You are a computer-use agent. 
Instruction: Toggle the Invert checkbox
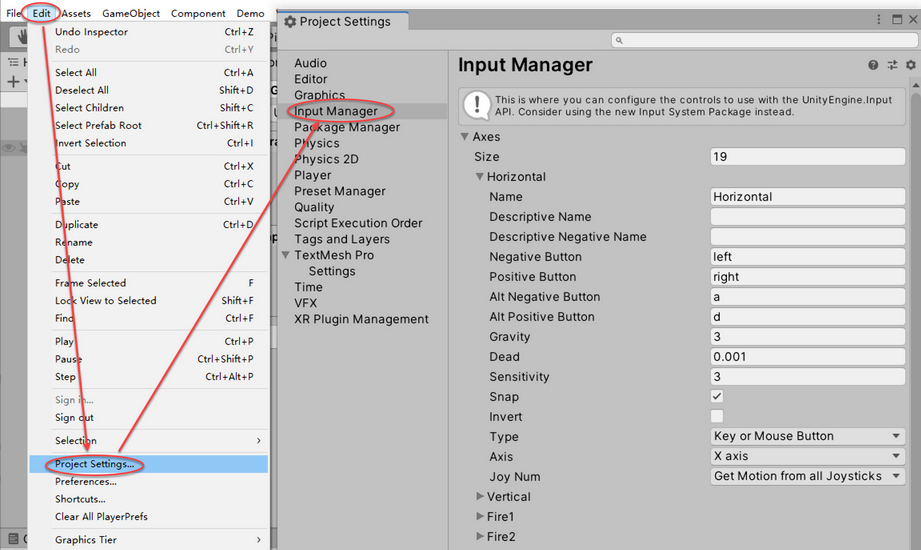[x=717, y=416]
